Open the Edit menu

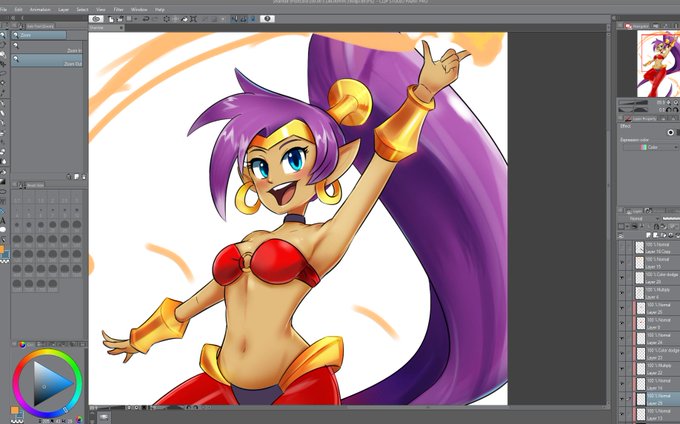[18, 9]
